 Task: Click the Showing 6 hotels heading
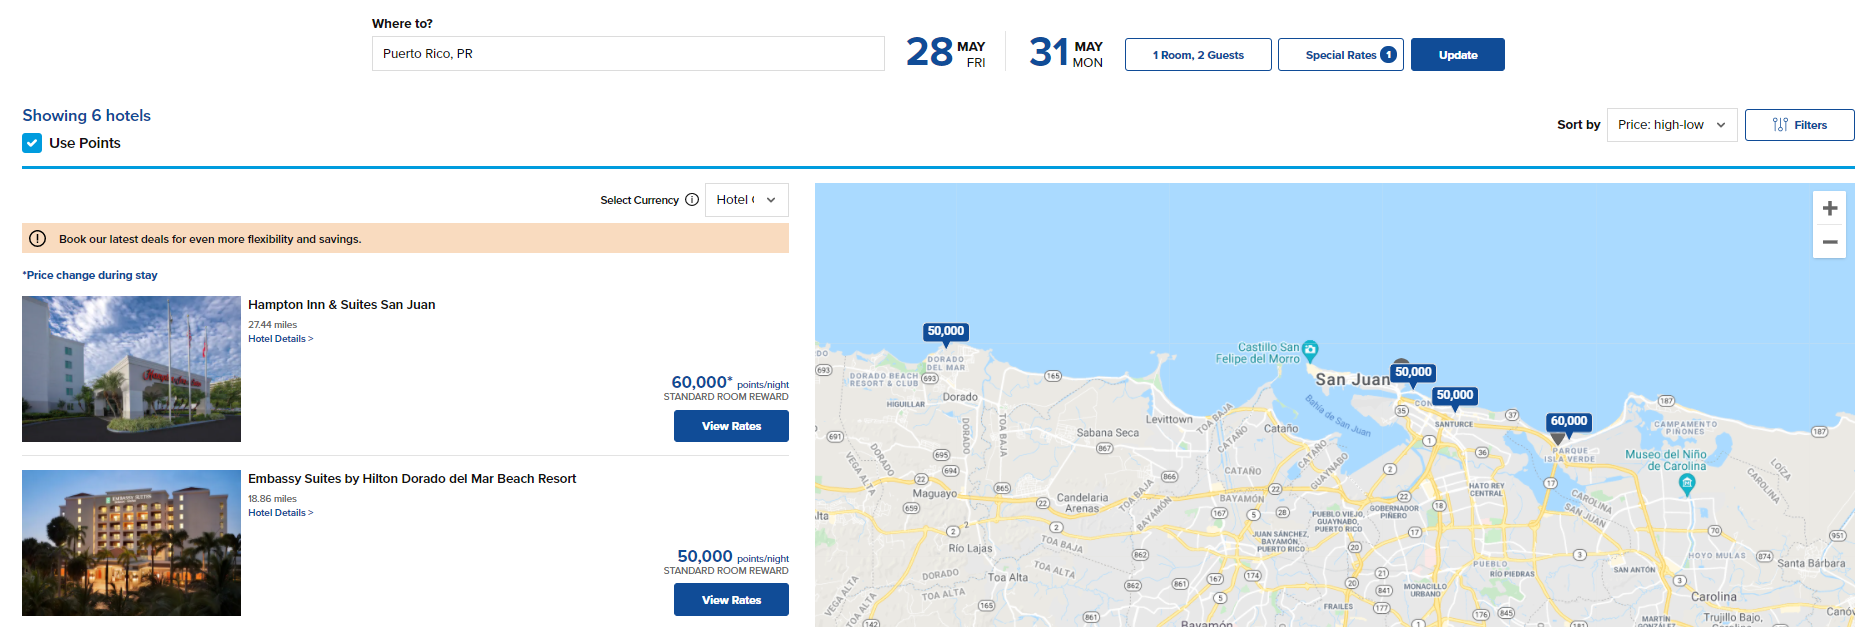(x=87, y=116)
